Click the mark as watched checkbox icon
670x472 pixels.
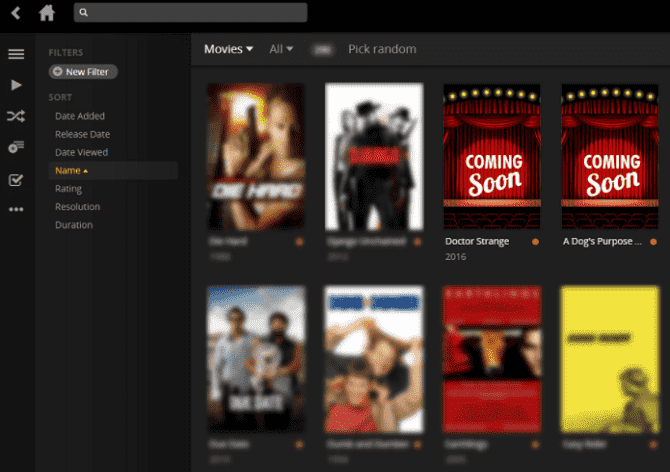tap(16, 180)
